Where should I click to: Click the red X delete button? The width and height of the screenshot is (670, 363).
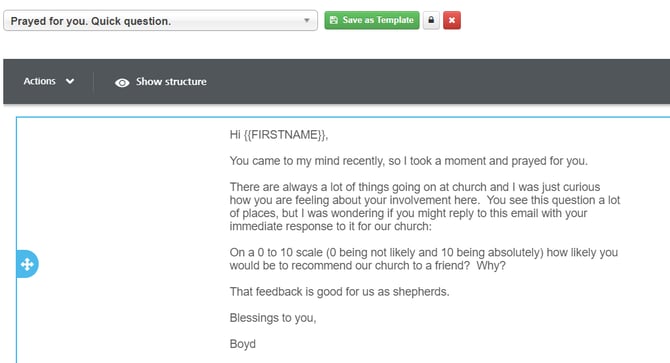(452, 20)
